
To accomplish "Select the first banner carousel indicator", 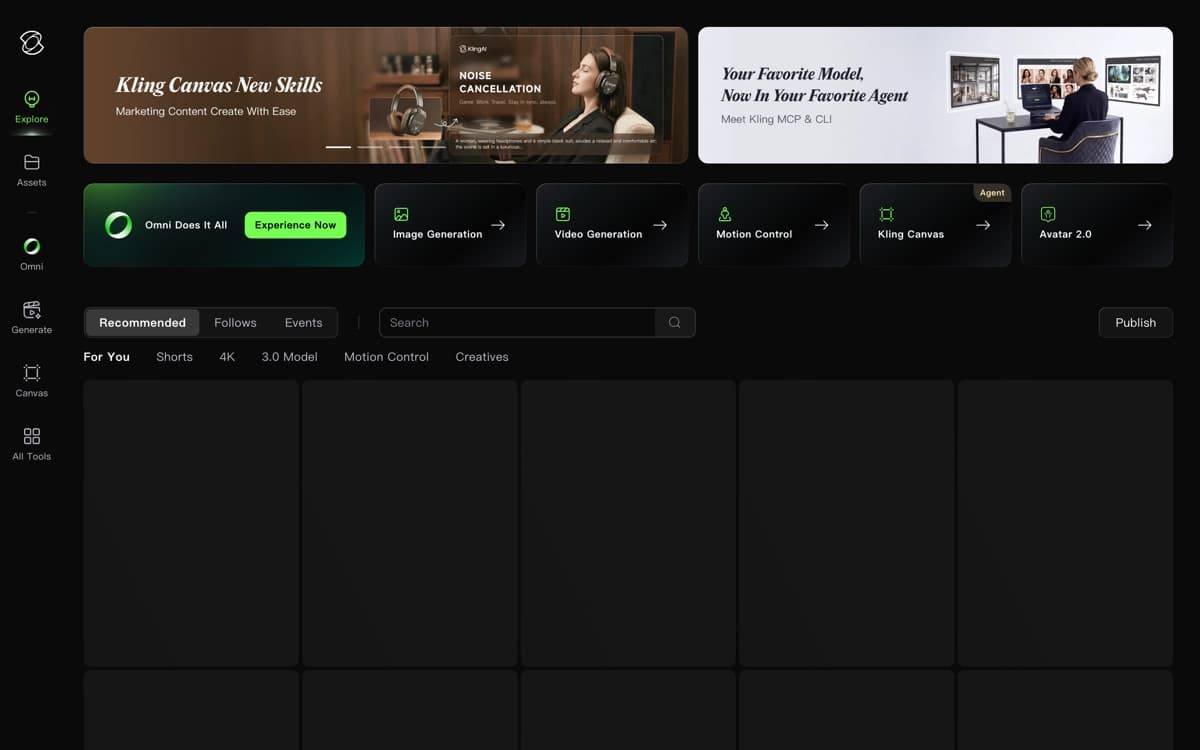I will [x=338, y=147].
